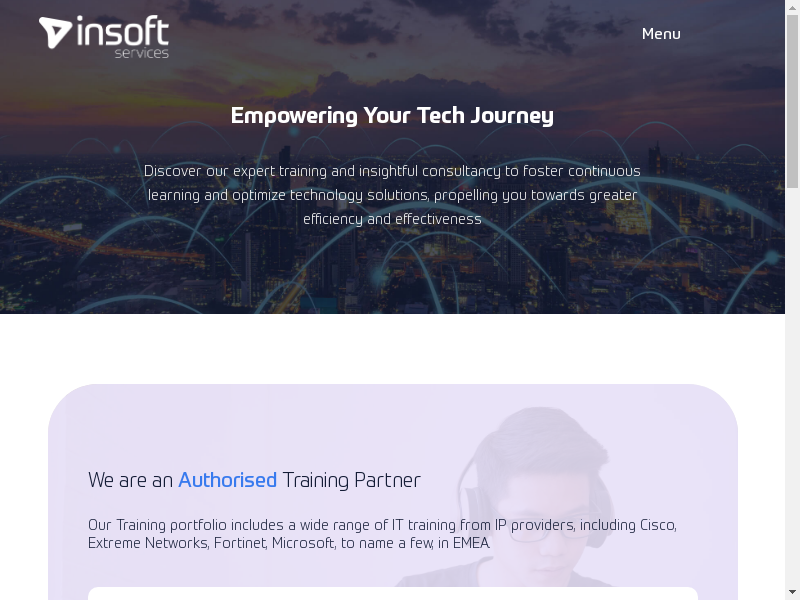Click the word "Cisco" in the portfolio text

tap(657, 525)
